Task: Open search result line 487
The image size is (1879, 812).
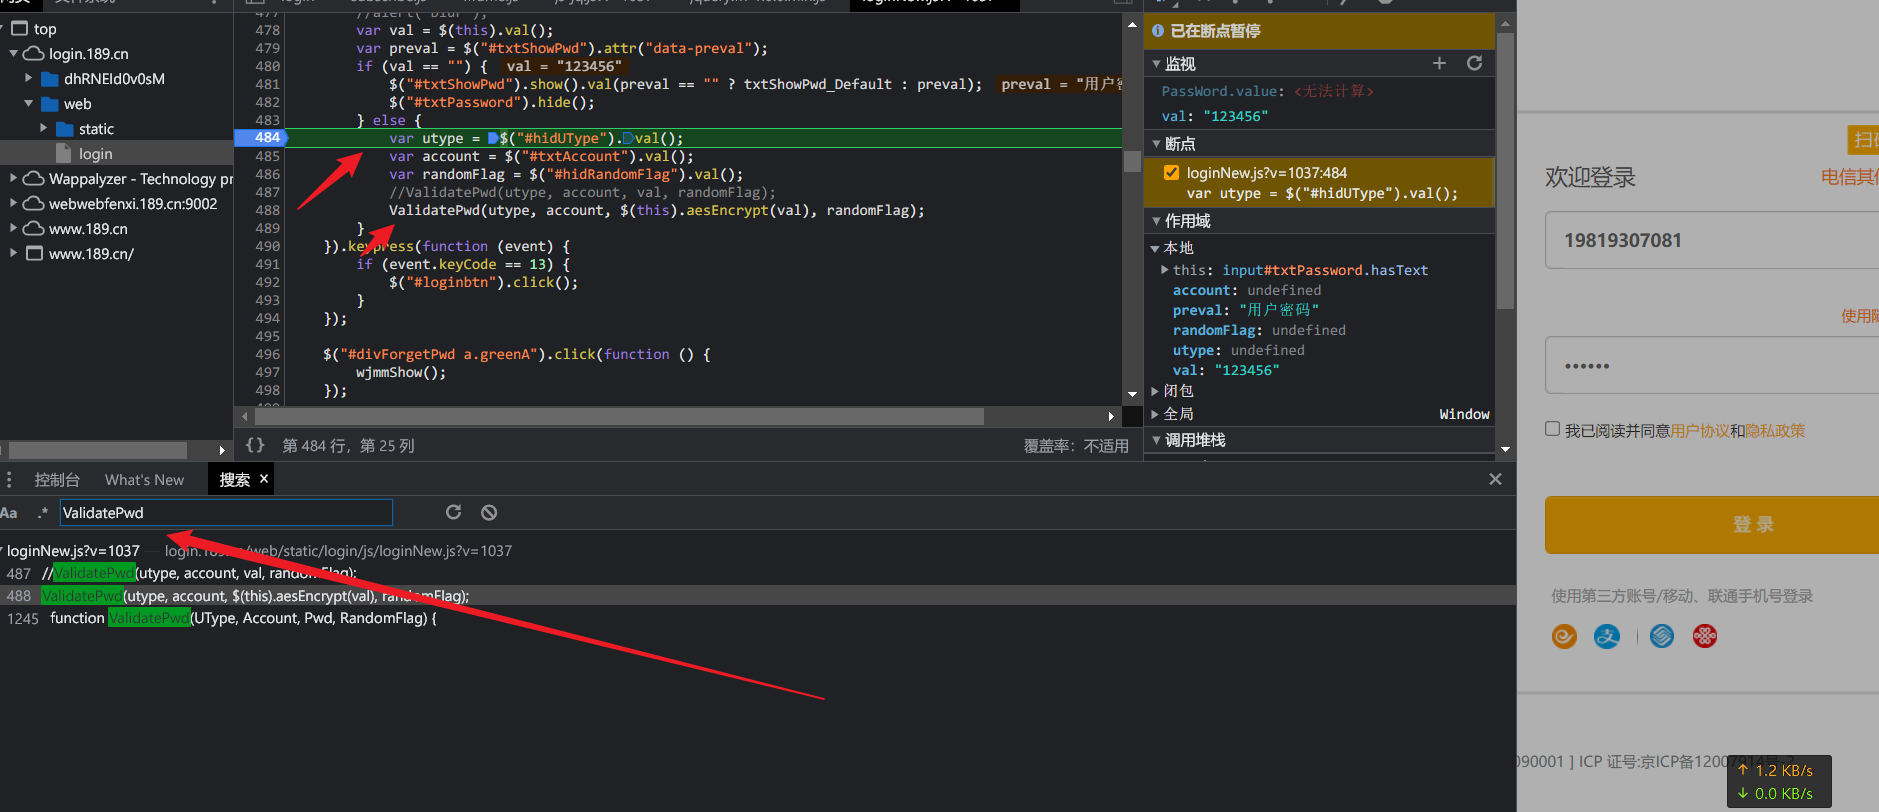Action: (x=758, y=573)
